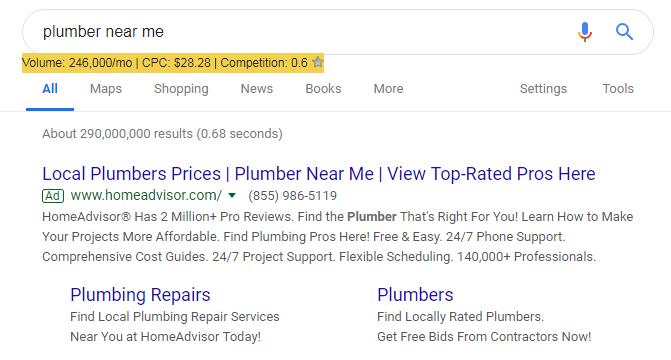Click the www.homeadvisor.com/ green URL

click(x=146, y=196)
